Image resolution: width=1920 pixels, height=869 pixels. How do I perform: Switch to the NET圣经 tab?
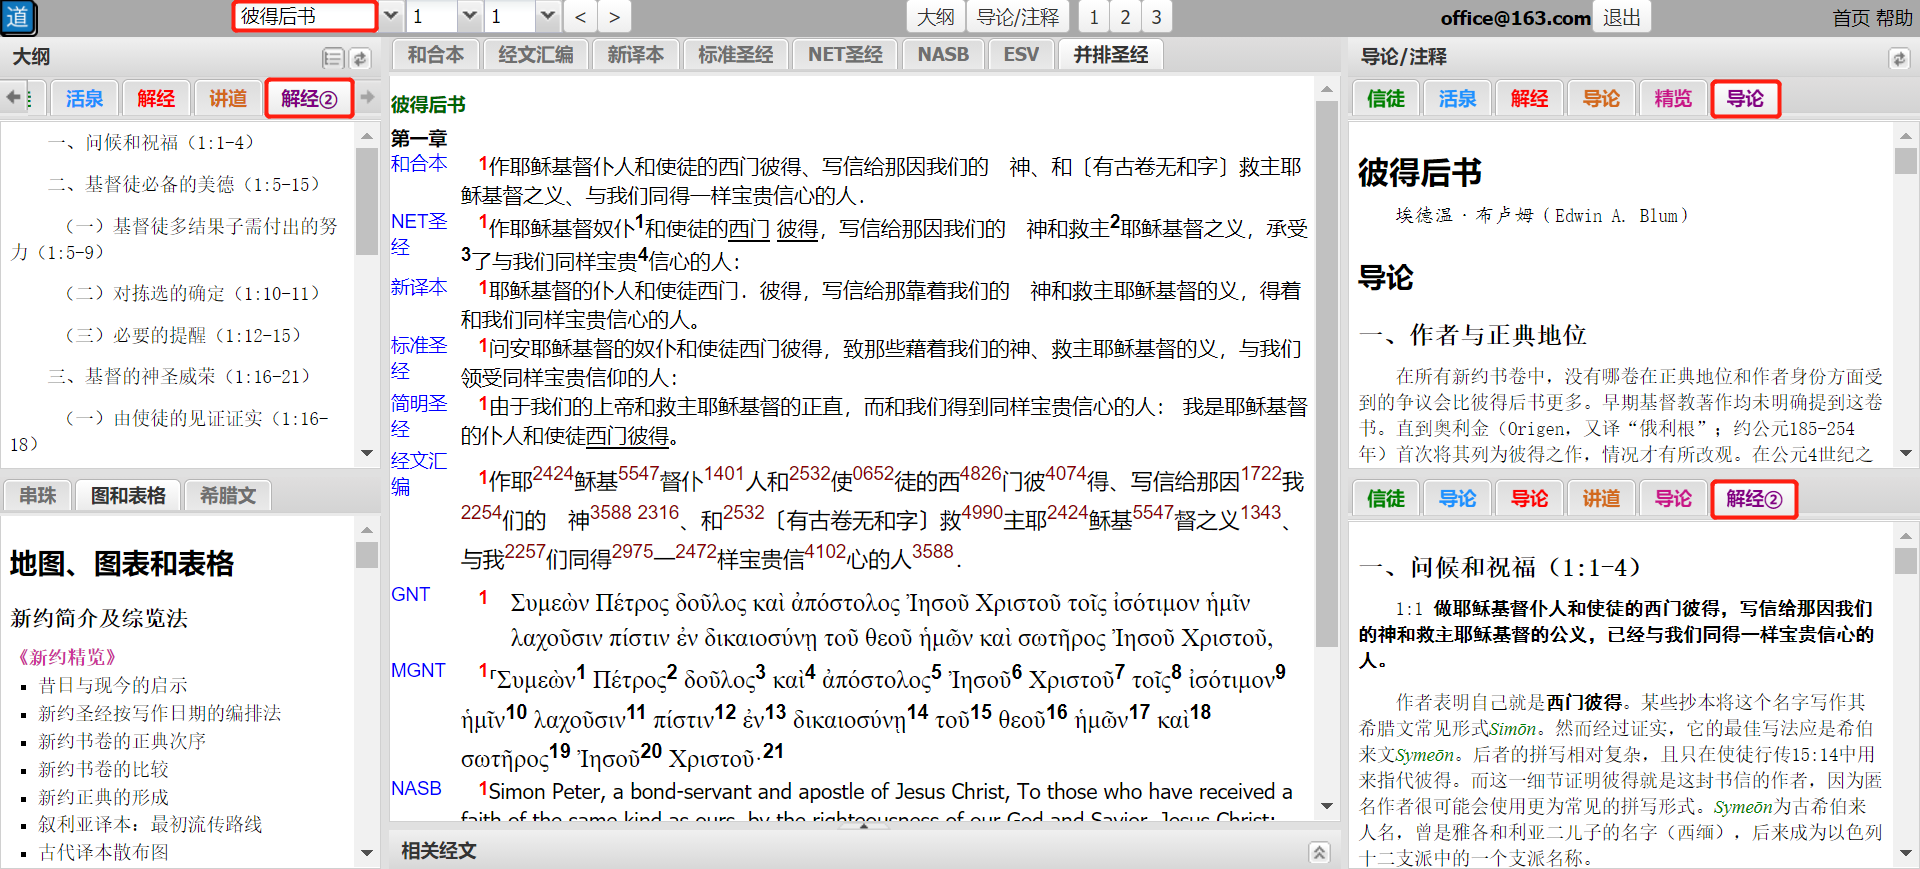(845, 55)
